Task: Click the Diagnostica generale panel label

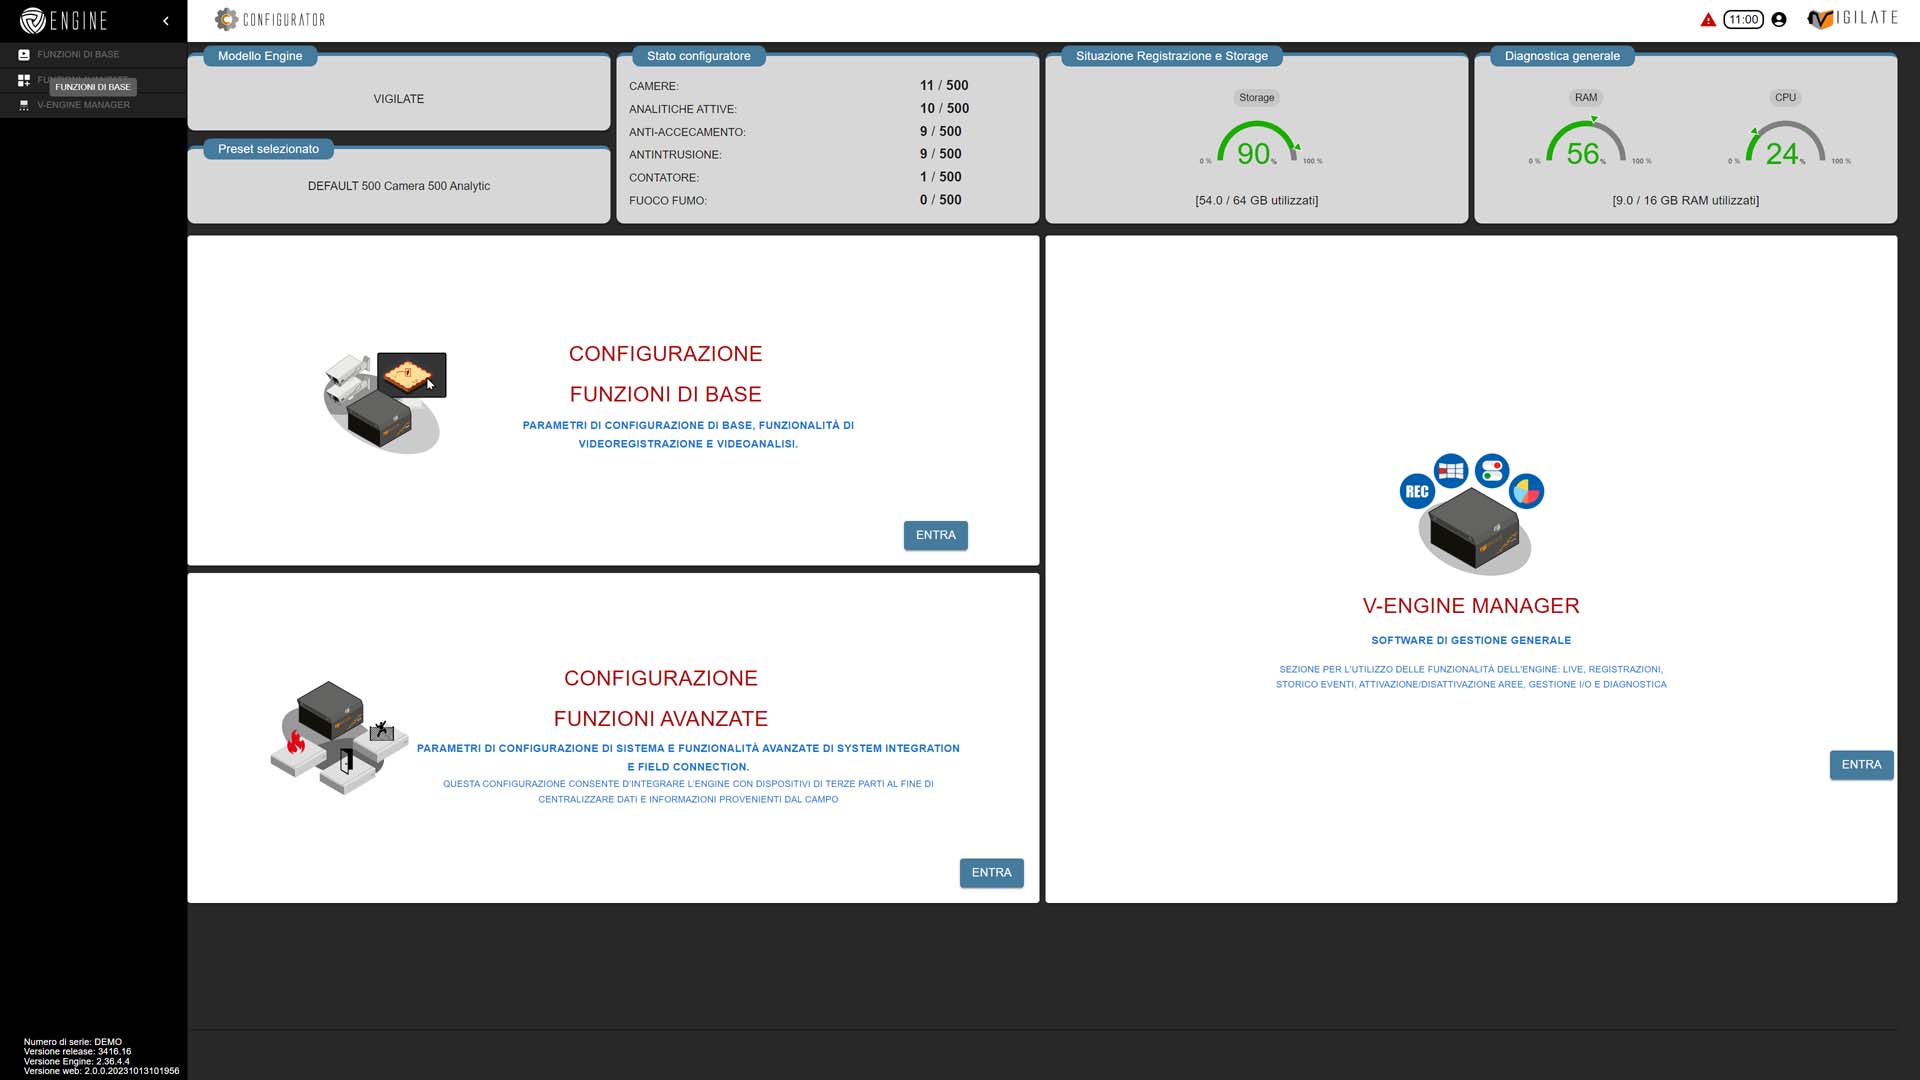Action: point(1562,56)
